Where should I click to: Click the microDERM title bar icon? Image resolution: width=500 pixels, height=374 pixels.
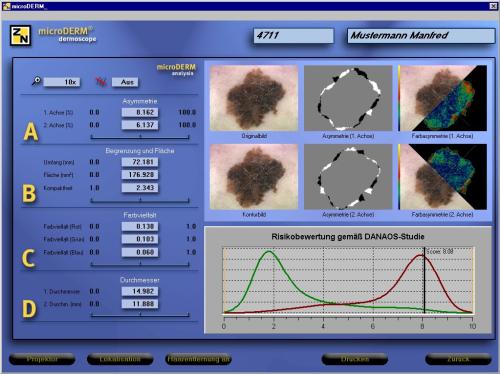[6, 6]
